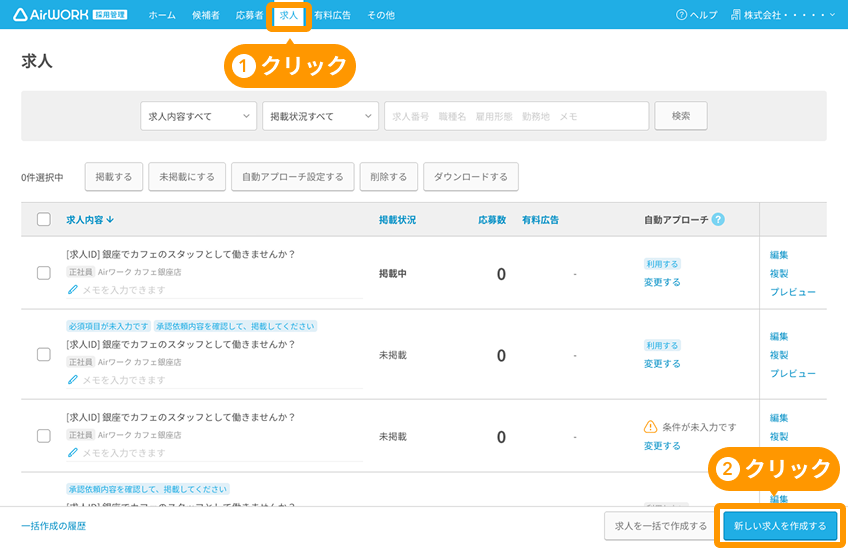
Task: Click 変更する under 条件が未入力です
Action: [x=662, y=446]
